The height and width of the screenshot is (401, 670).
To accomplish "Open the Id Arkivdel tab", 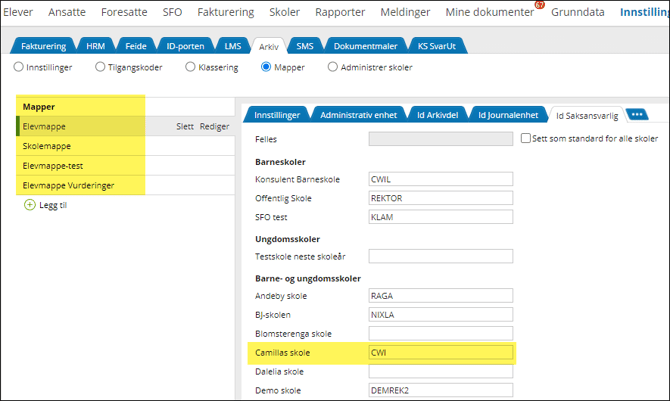I will tap(436, 115).
